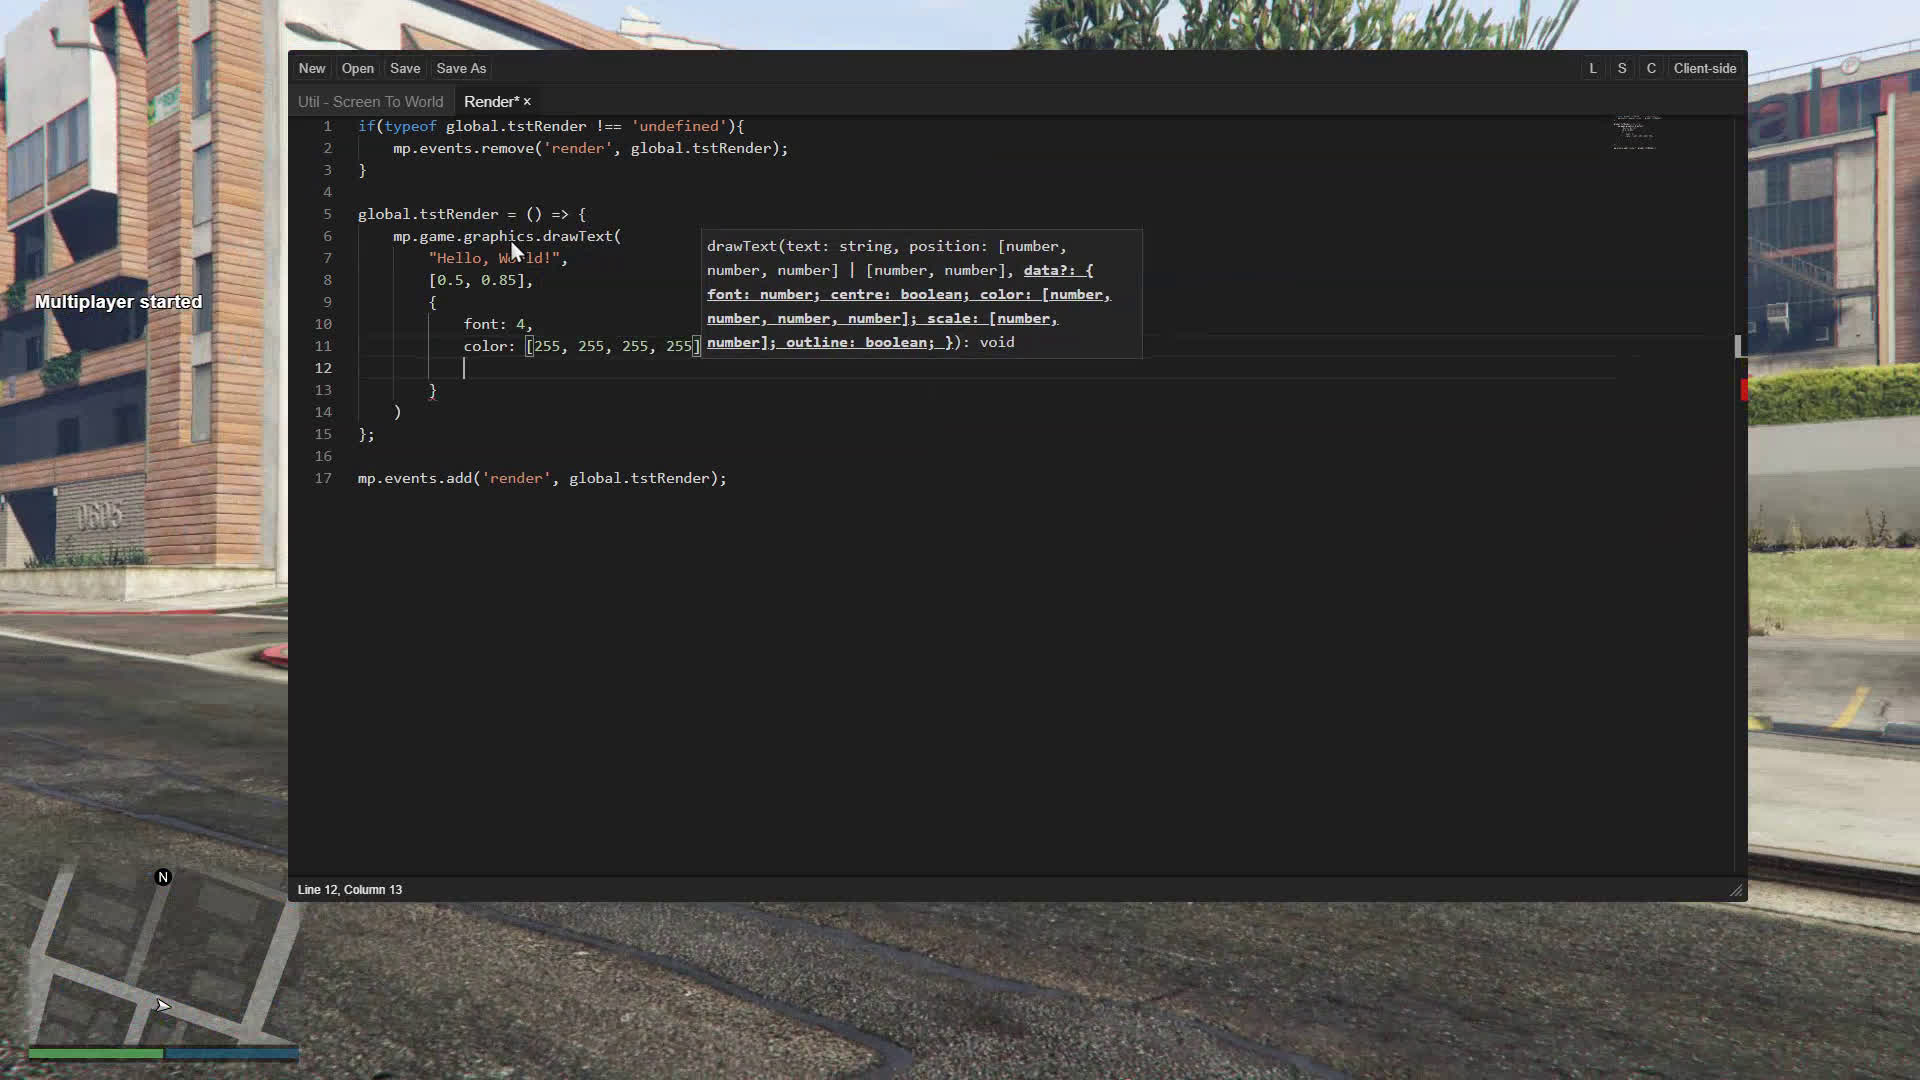
Task: Click line number 17 in the gutter
Action: [323, 478]
